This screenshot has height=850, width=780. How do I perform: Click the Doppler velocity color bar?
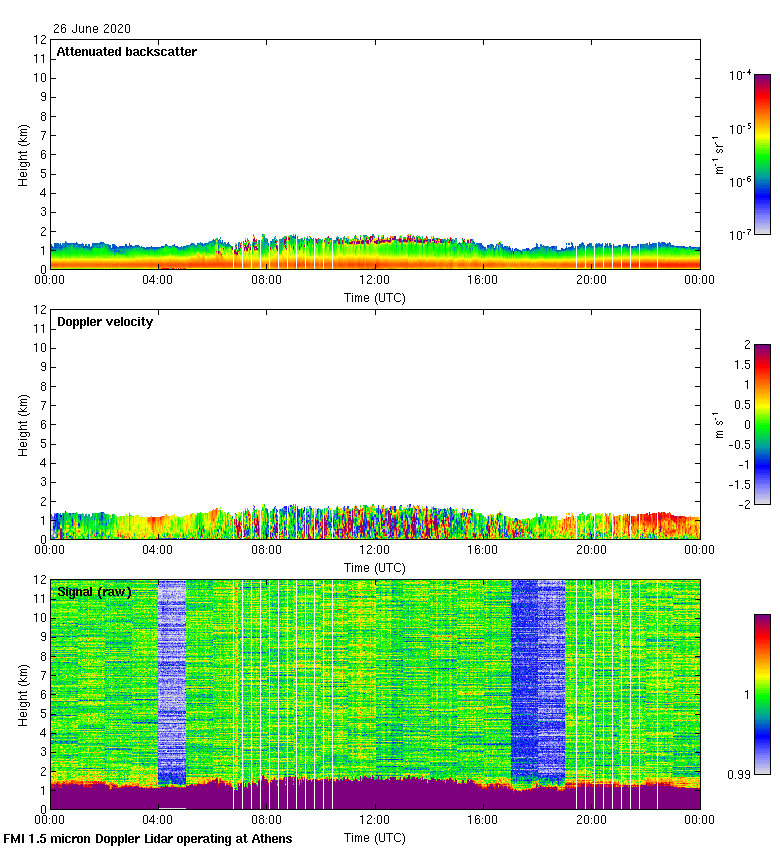pos(762,424)
